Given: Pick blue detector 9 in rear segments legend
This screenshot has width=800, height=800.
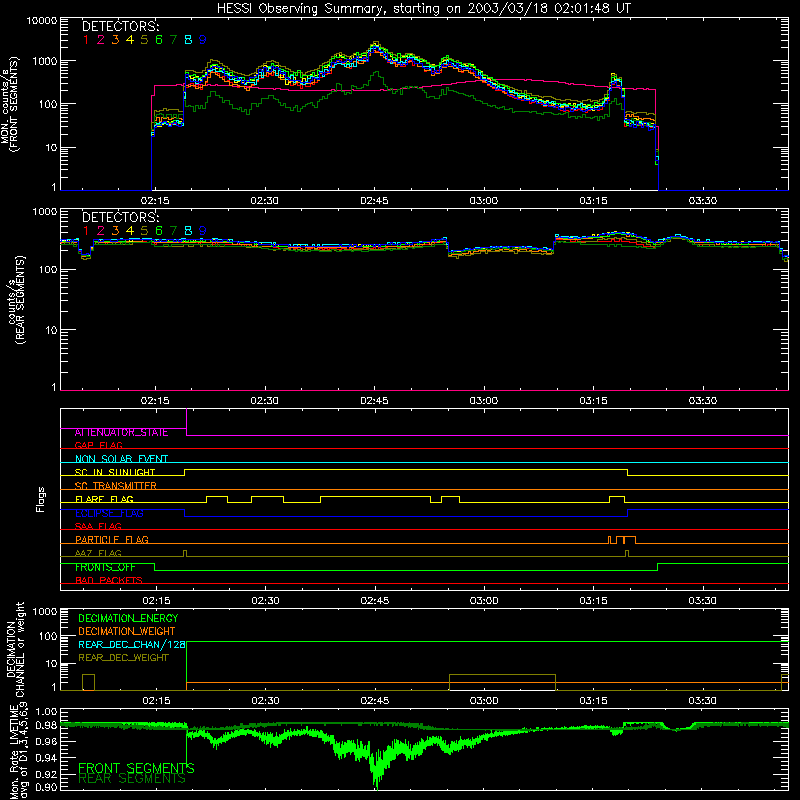Looking at the screenshot, I should pyautogui.click(x=203, y=231).
